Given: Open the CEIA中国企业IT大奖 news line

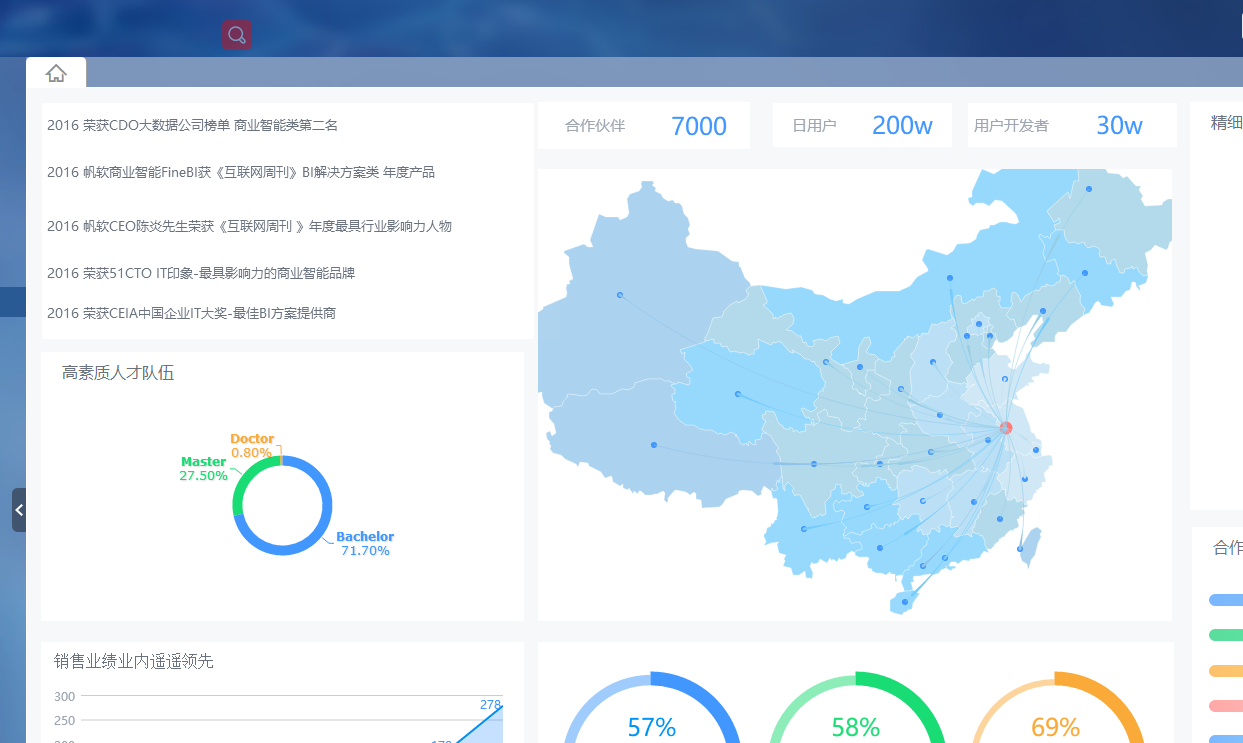Looking at the screenshot, I should [x=191, y=313].
